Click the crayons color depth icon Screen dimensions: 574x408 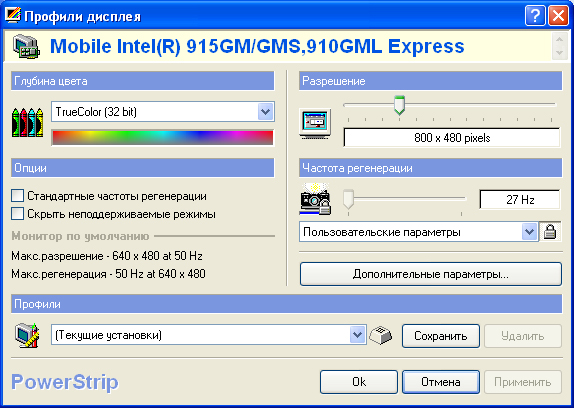pos(27,122)
